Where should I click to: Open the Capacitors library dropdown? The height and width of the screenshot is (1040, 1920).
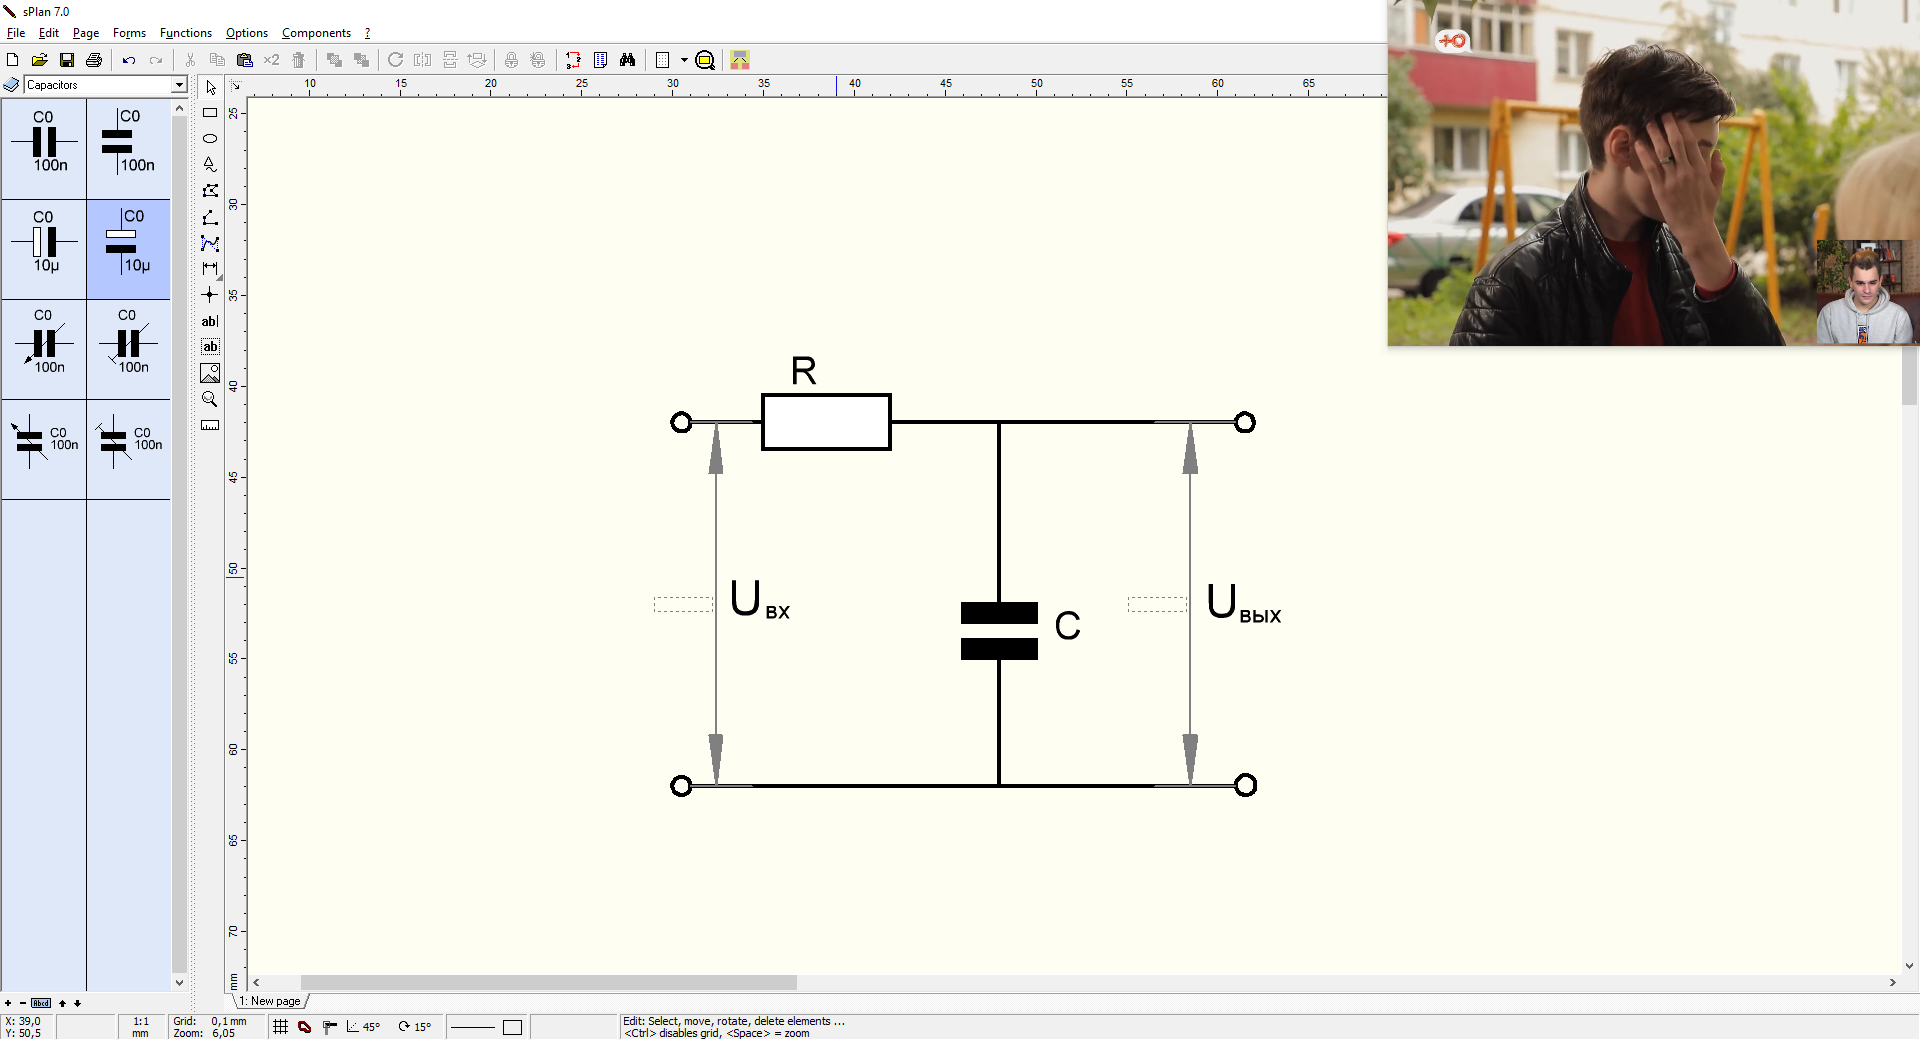click(179, 85)
